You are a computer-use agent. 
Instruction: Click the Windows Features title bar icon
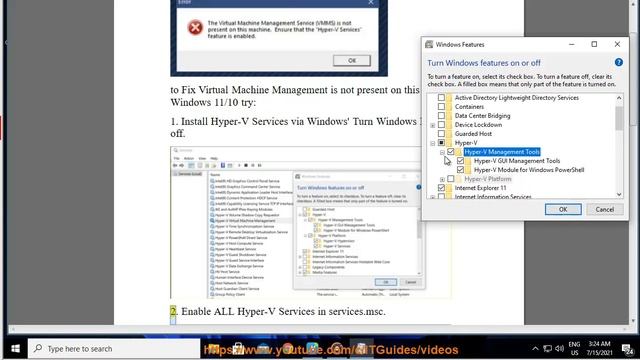[x=429, y=44]
